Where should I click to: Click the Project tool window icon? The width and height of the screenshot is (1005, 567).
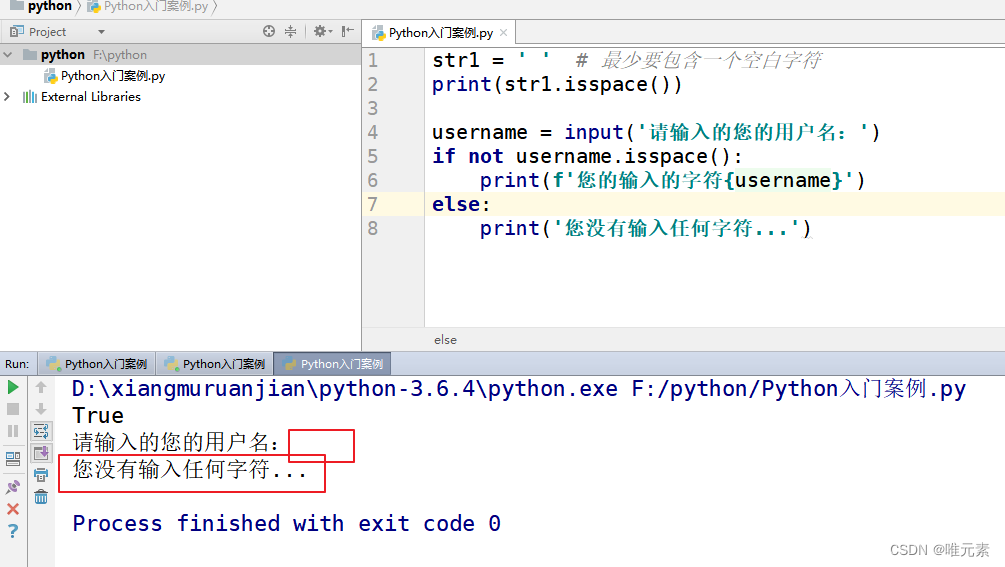tap(17, 31)
